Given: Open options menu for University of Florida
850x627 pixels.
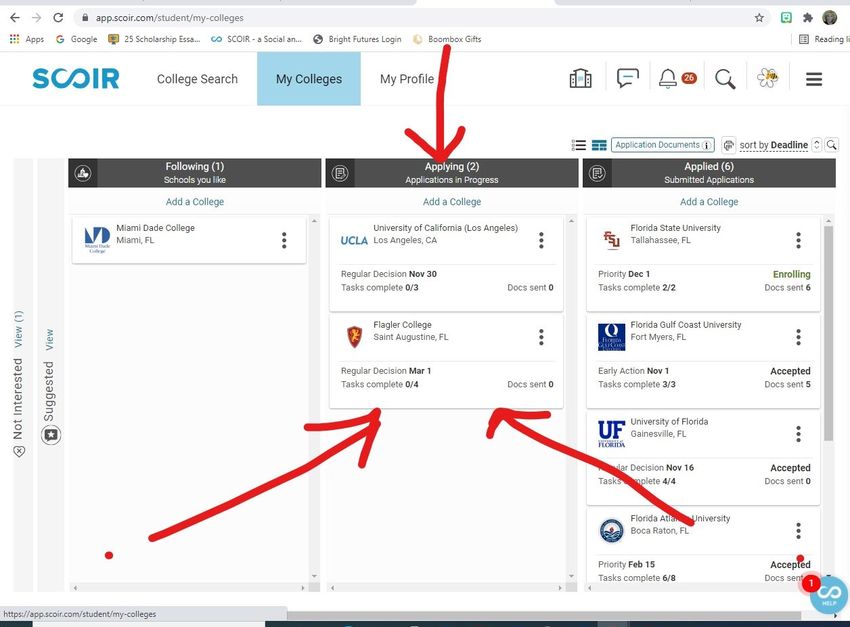Looking at the screenshot, I should (x=799, y=434).
